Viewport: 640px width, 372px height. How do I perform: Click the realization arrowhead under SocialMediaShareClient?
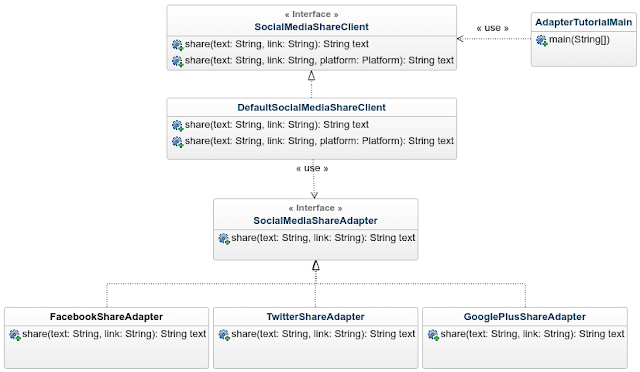311,76
